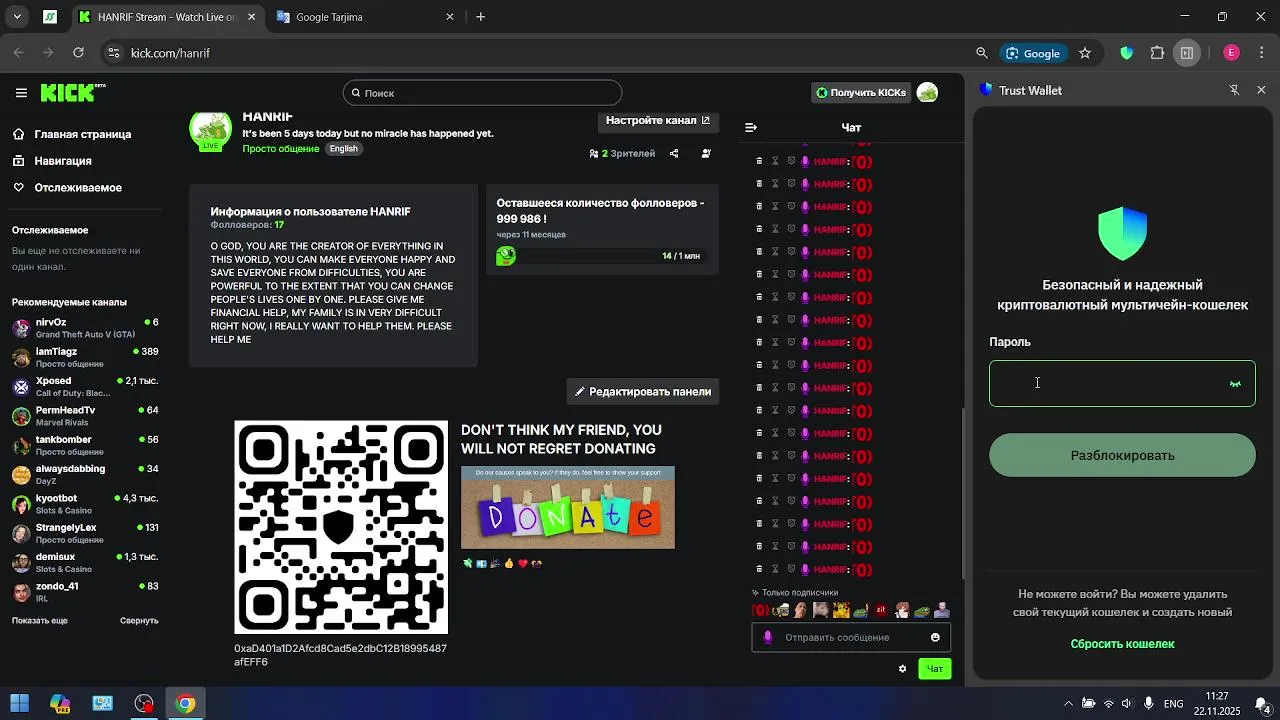Viewport: 1280px width, 720px height.
Task: Click the Kick search field
Action: coord(482,93)
